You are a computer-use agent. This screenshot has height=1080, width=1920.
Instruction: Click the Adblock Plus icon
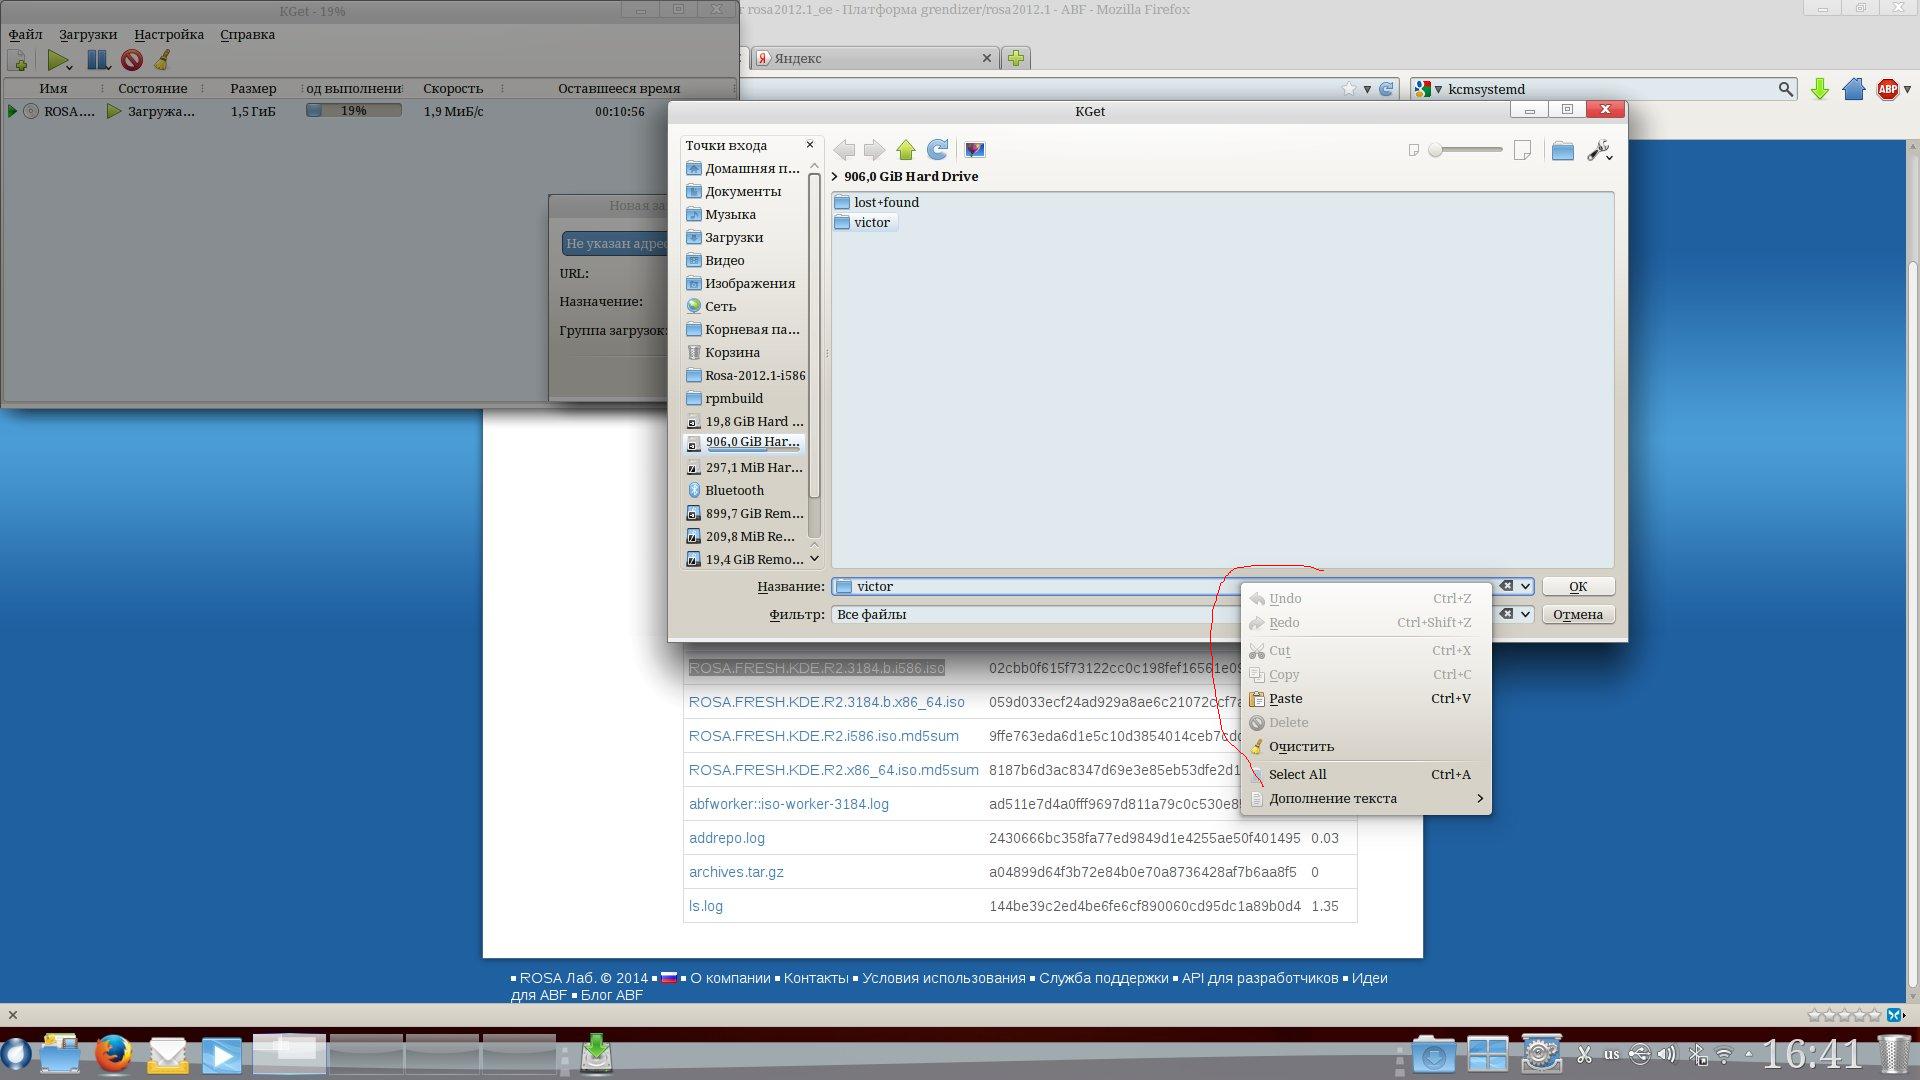pos(1887,89)
